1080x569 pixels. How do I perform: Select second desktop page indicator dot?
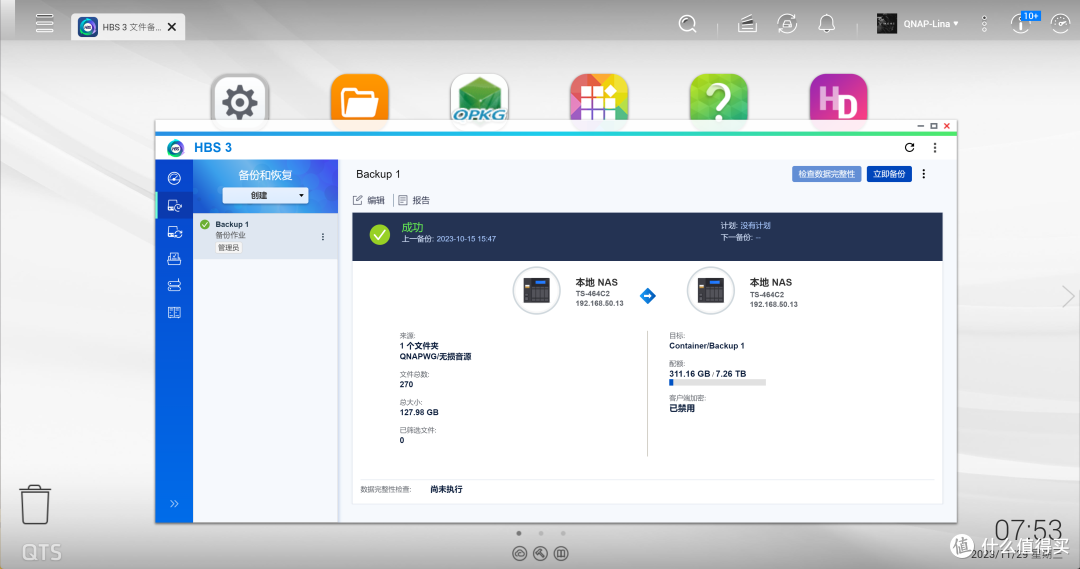[541, 533]
